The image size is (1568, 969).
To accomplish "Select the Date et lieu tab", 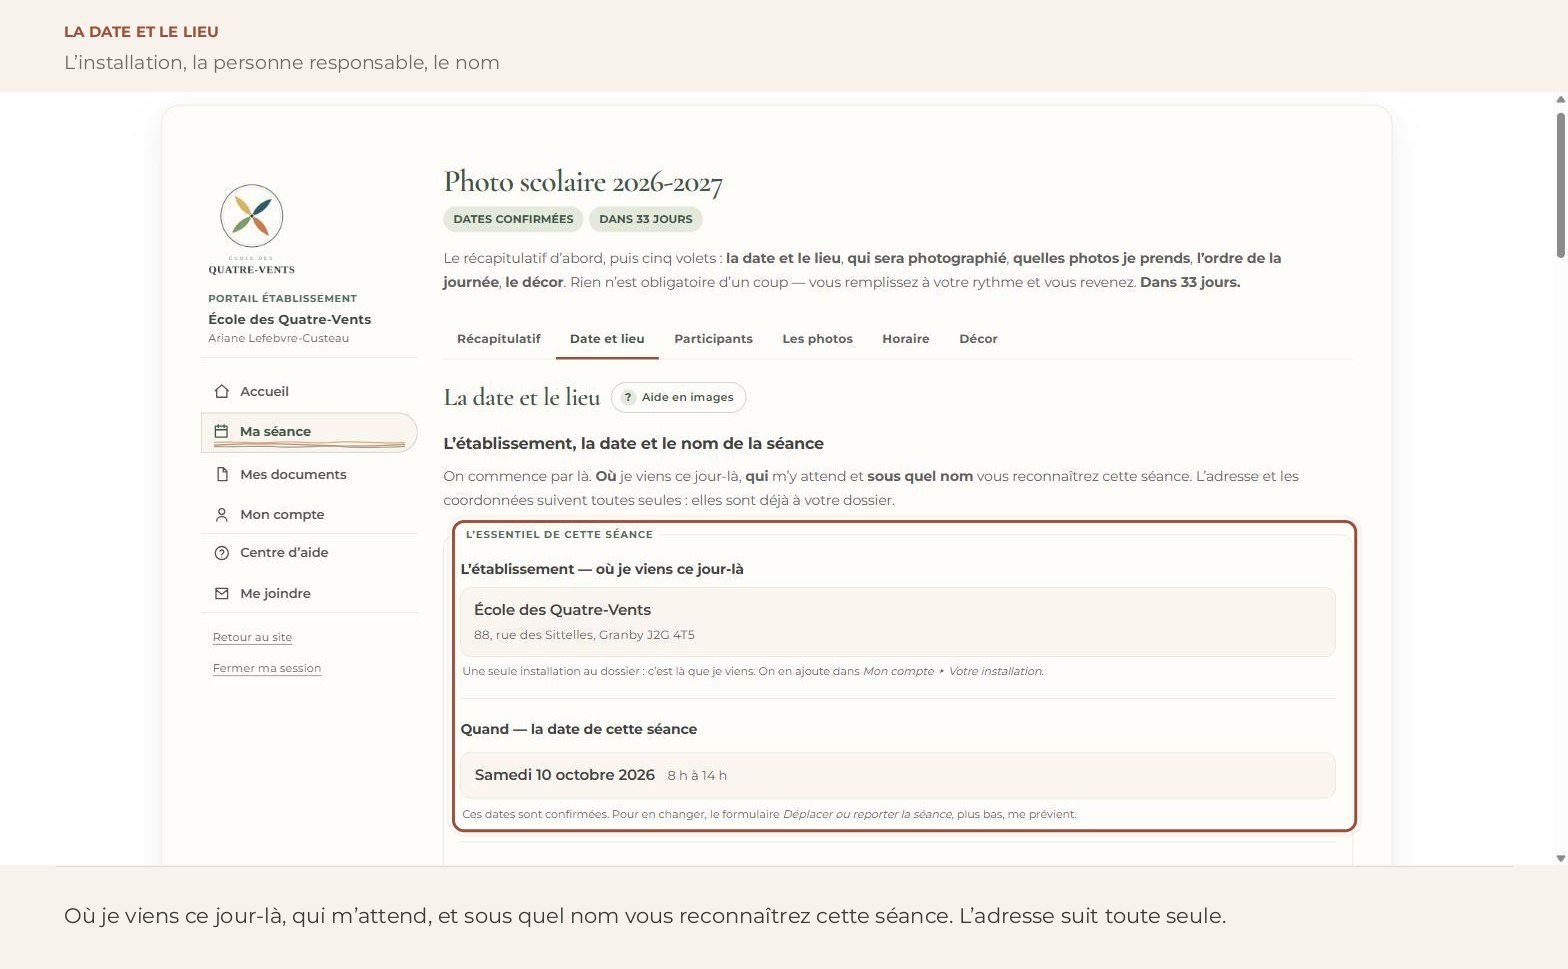I will 607,339.
